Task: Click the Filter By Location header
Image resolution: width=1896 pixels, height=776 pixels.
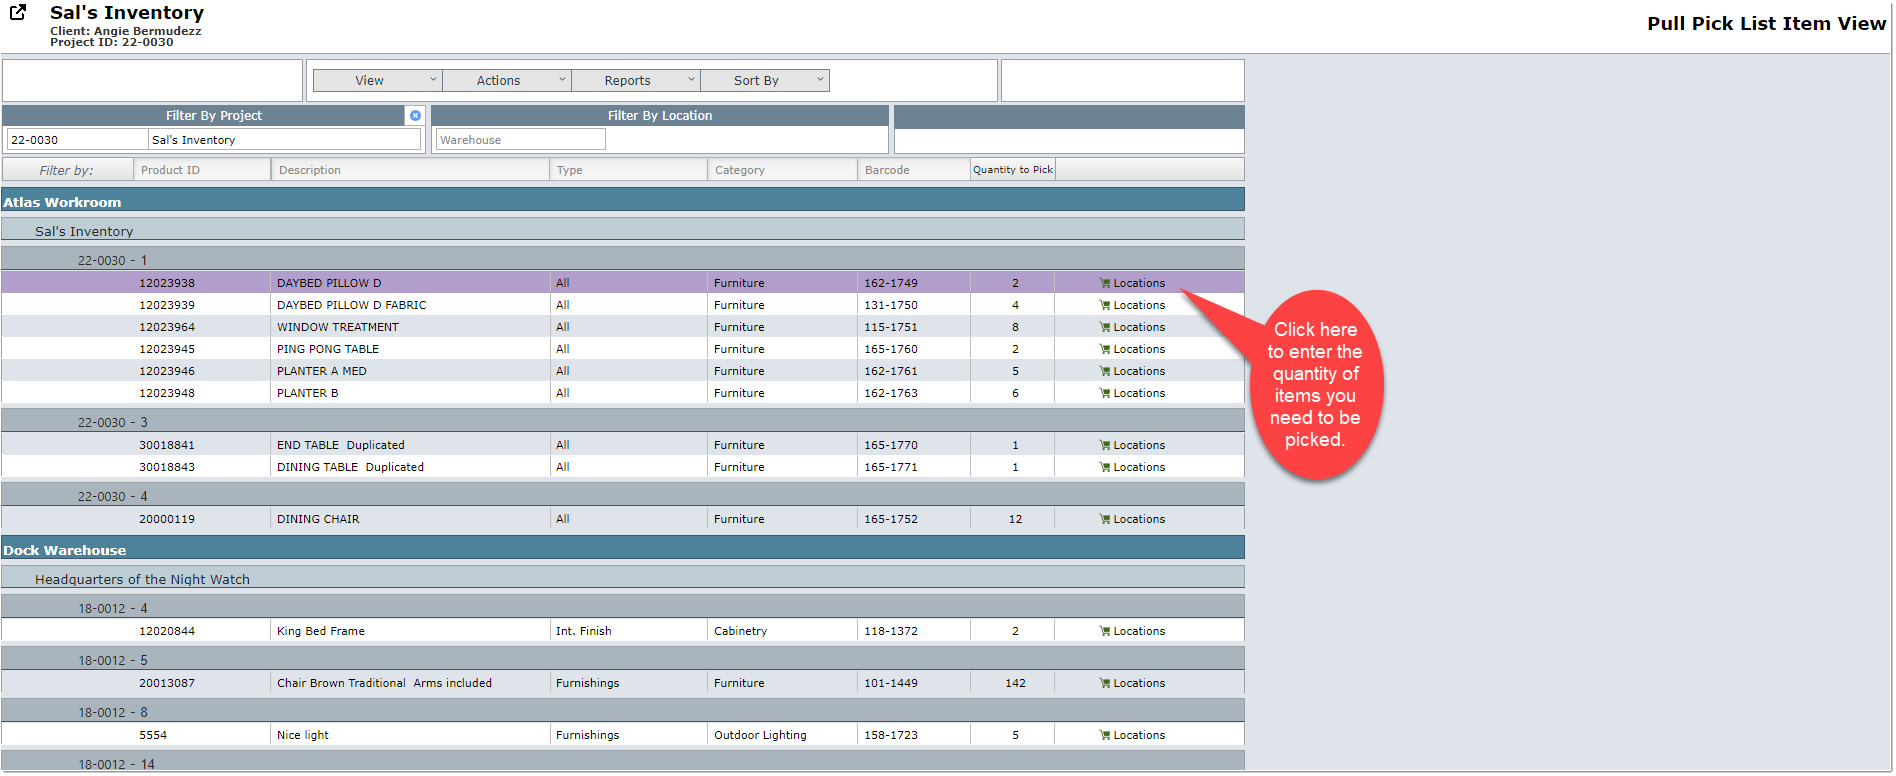Action: click(660, 116)
